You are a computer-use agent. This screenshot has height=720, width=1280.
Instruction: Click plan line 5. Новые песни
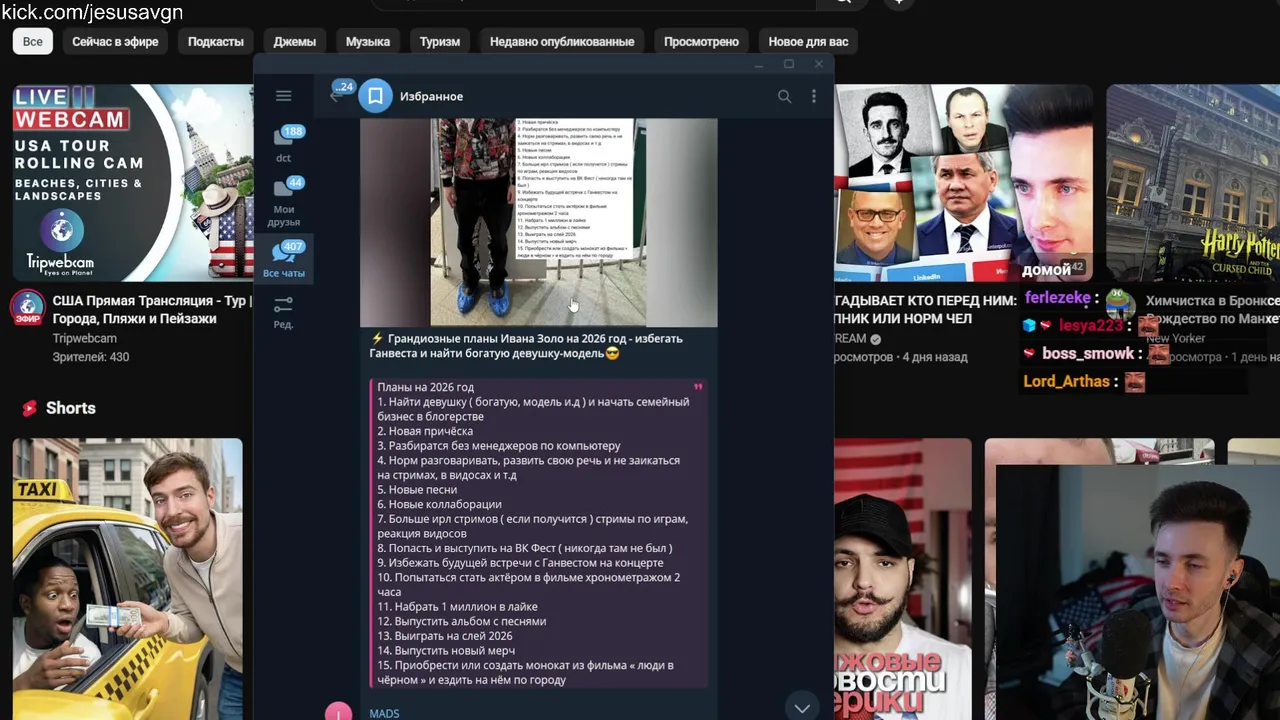(x=417, y=490)
